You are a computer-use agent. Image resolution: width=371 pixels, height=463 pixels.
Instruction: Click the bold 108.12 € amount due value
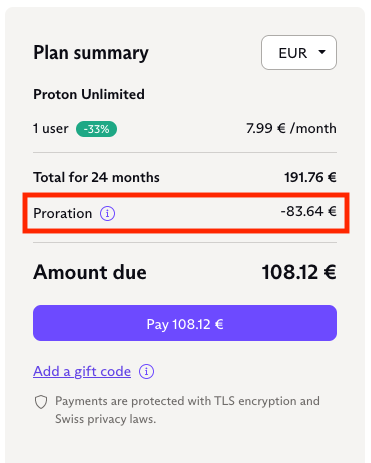[299, 272]
